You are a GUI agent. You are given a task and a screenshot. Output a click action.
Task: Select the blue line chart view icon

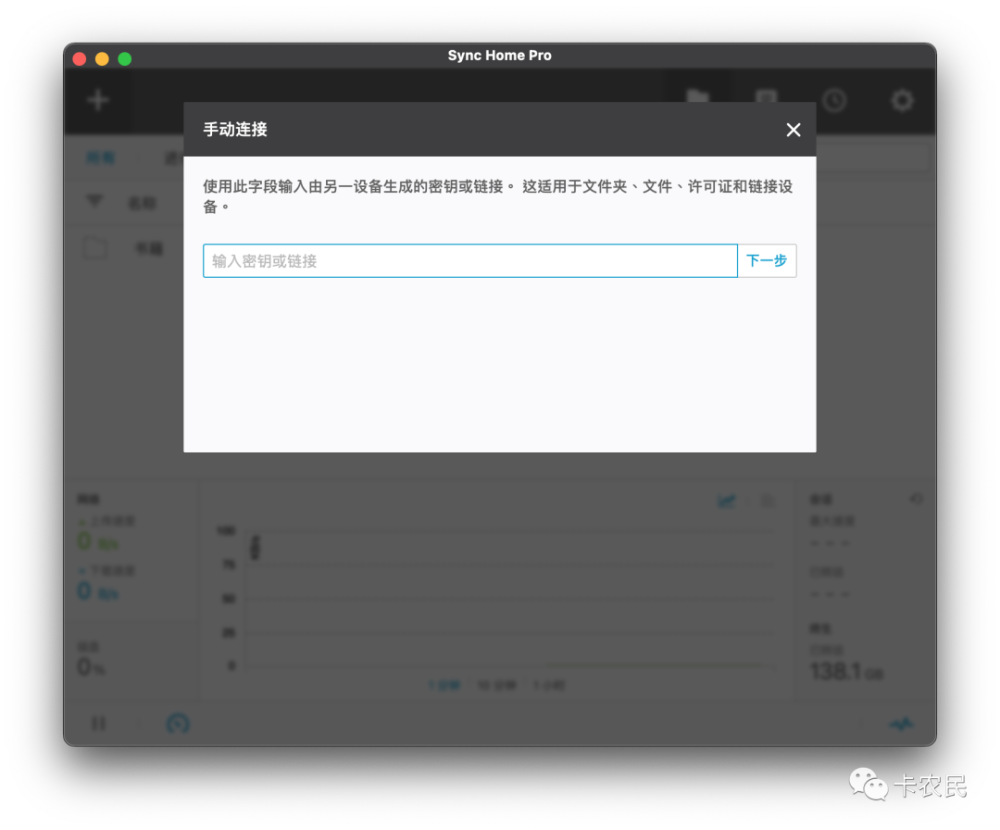[x=726, y=501]
